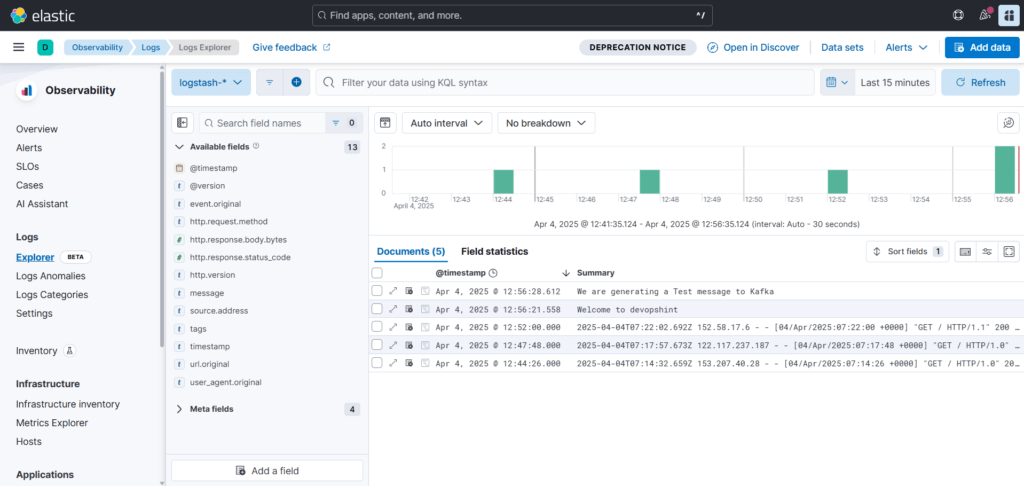Open degraded docs icon in 12:56:21.558 row
Viewport: 1024px width, 486px height.
click(x=409, y=308)
